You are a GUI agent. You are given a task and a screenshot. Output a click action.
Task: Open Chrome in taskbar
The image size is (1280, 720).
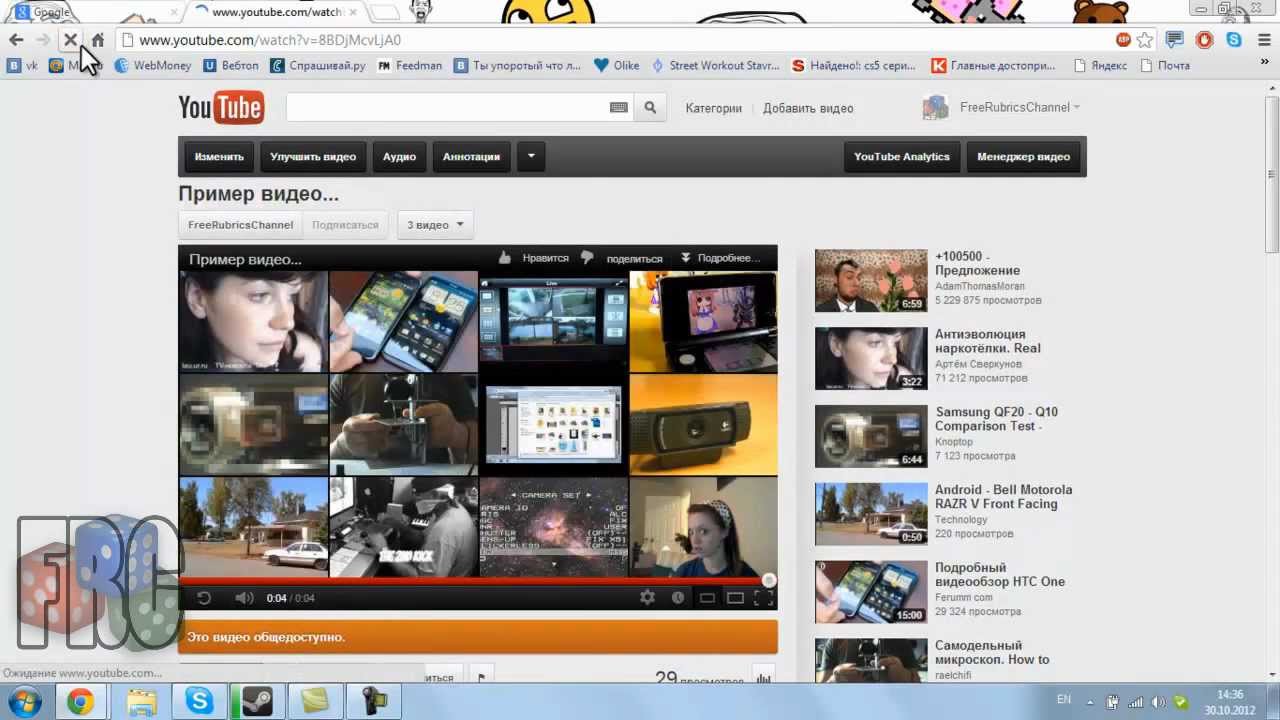click(81, 702)
